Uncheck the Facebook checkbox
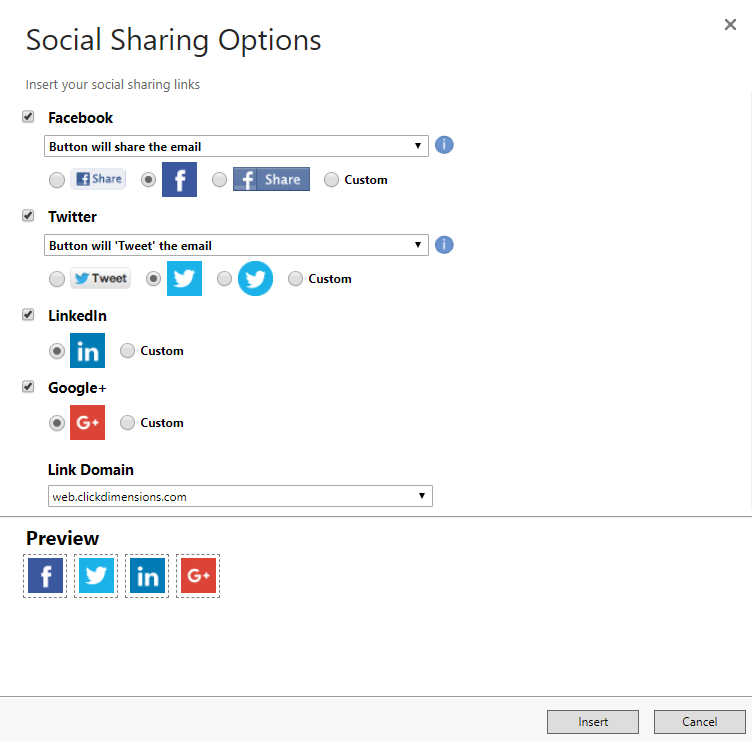 [28, 117]
